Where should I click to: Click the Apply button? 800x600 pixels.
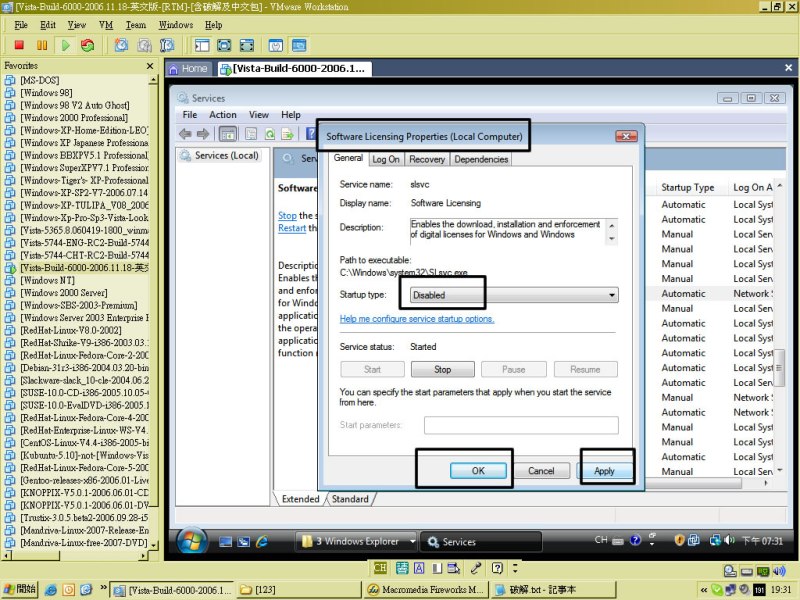tap(604, 470)
